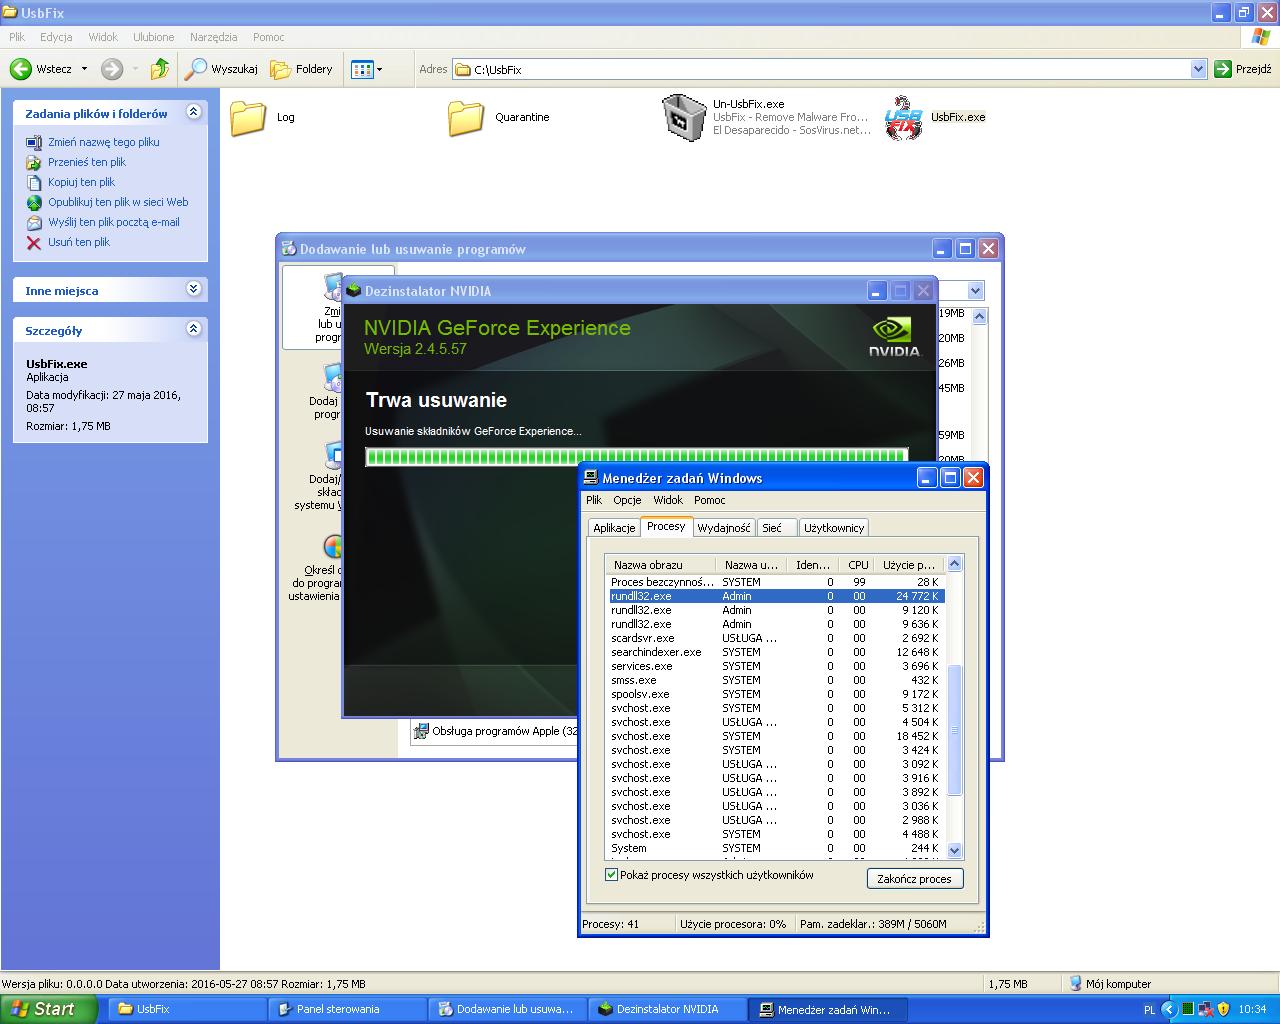Open the Wstecz history dropdown arrow
This screenshot has height=1024, width=1280.
pyautogui.click(x=84, y=69)
